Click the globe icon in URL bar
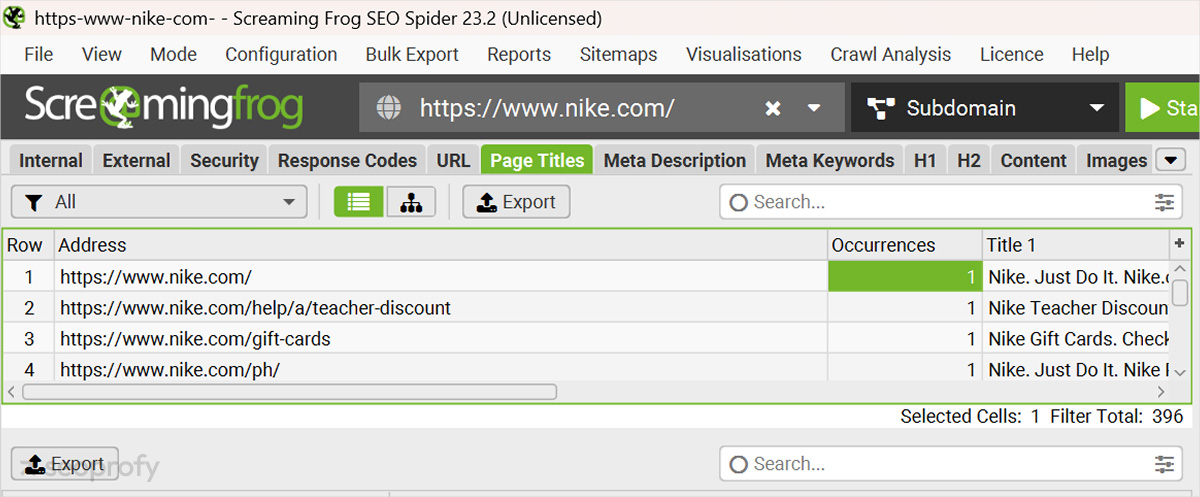 click(x=389, y=108)
